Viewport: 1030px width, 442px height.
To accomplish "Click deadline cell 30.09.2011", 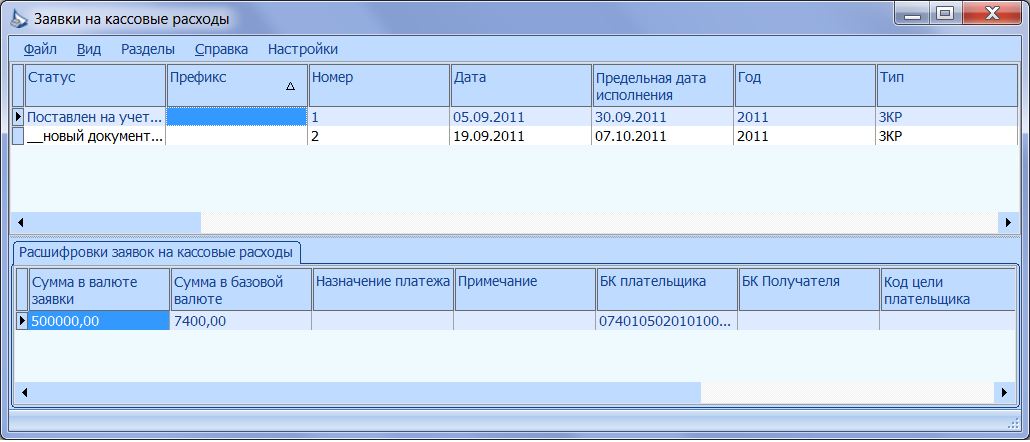I will pyautogui.click(x=663, y=117).
